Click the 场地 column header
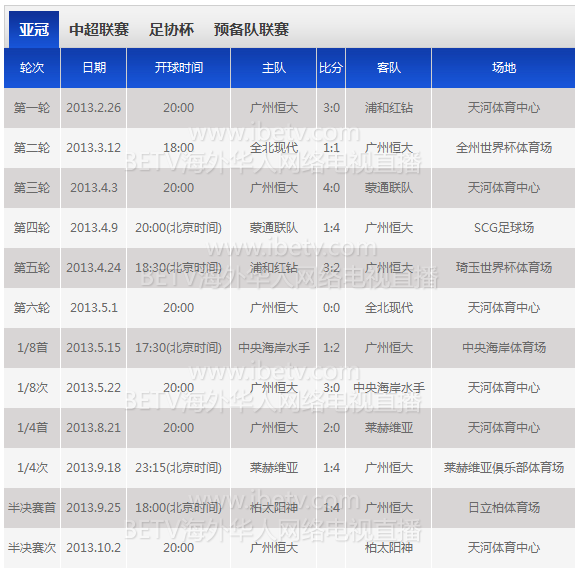 504,68
